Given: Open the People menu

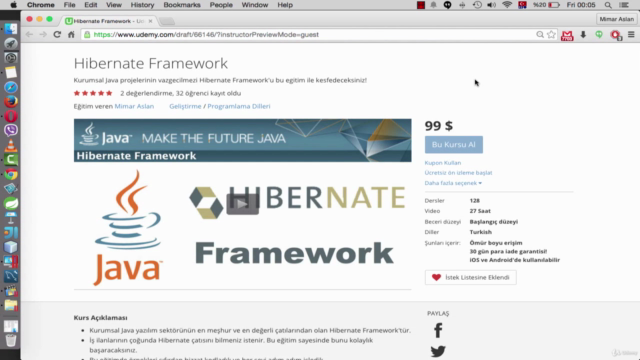Looking at the screenshot, I should coord(221,5).
